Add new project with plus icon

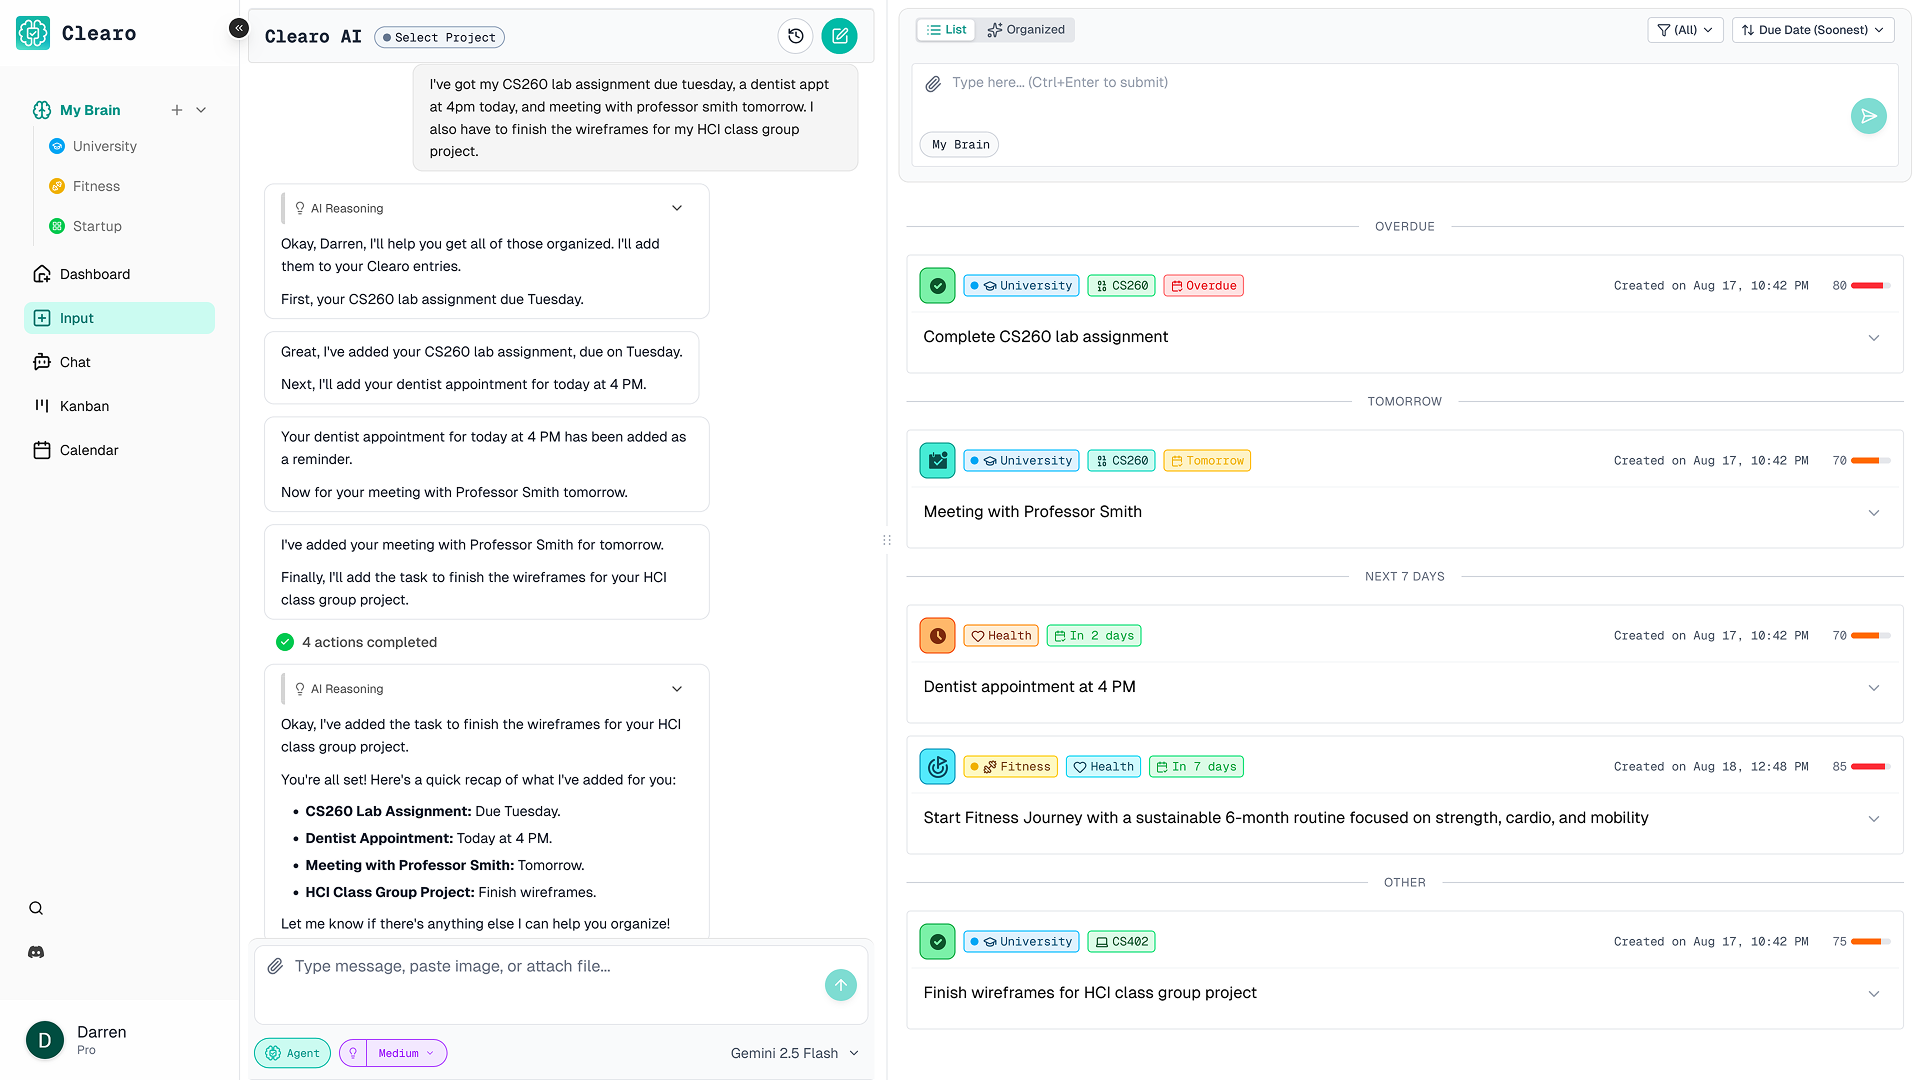point(177,110)
